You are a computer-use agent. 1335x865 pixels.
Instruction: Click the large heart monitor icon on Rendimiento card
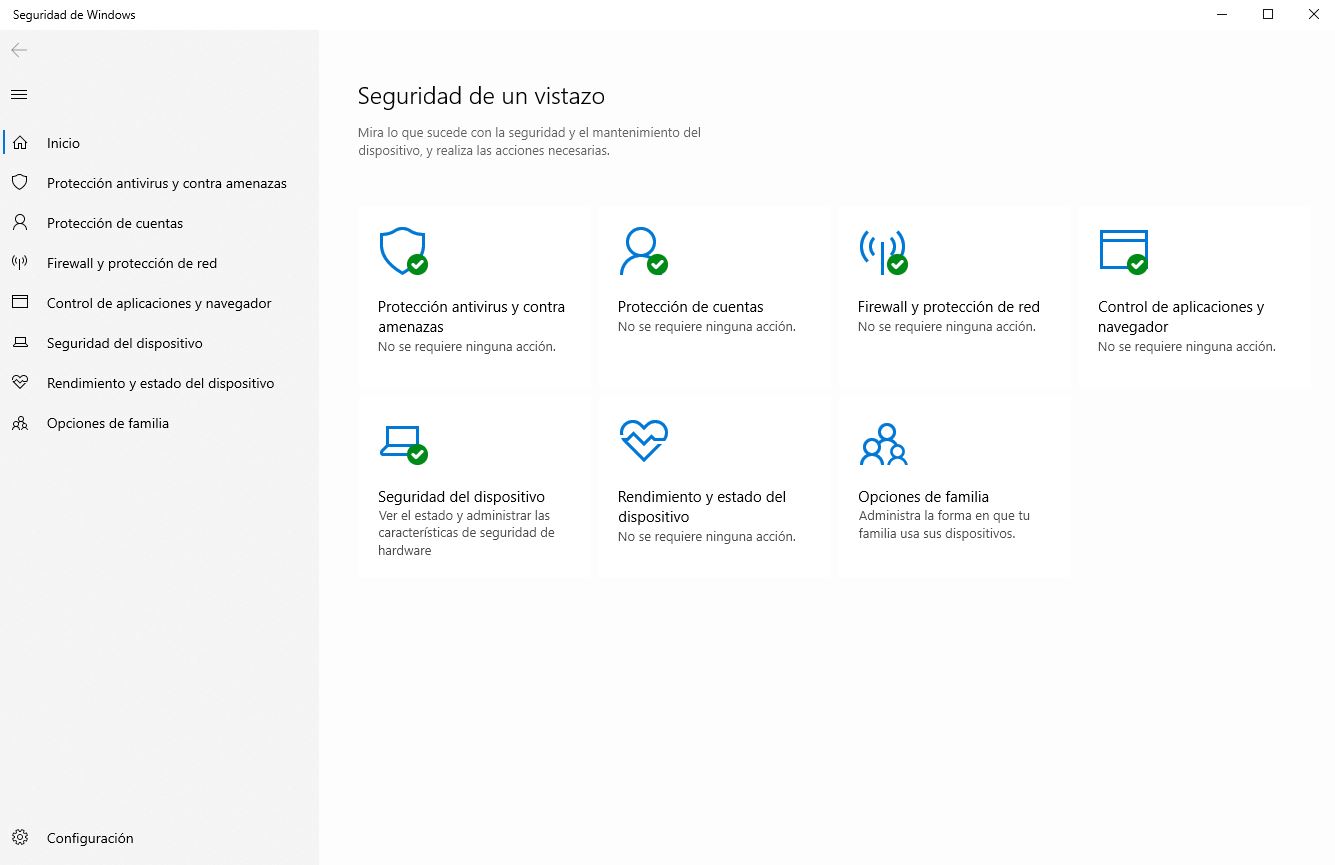coord(643,441)
